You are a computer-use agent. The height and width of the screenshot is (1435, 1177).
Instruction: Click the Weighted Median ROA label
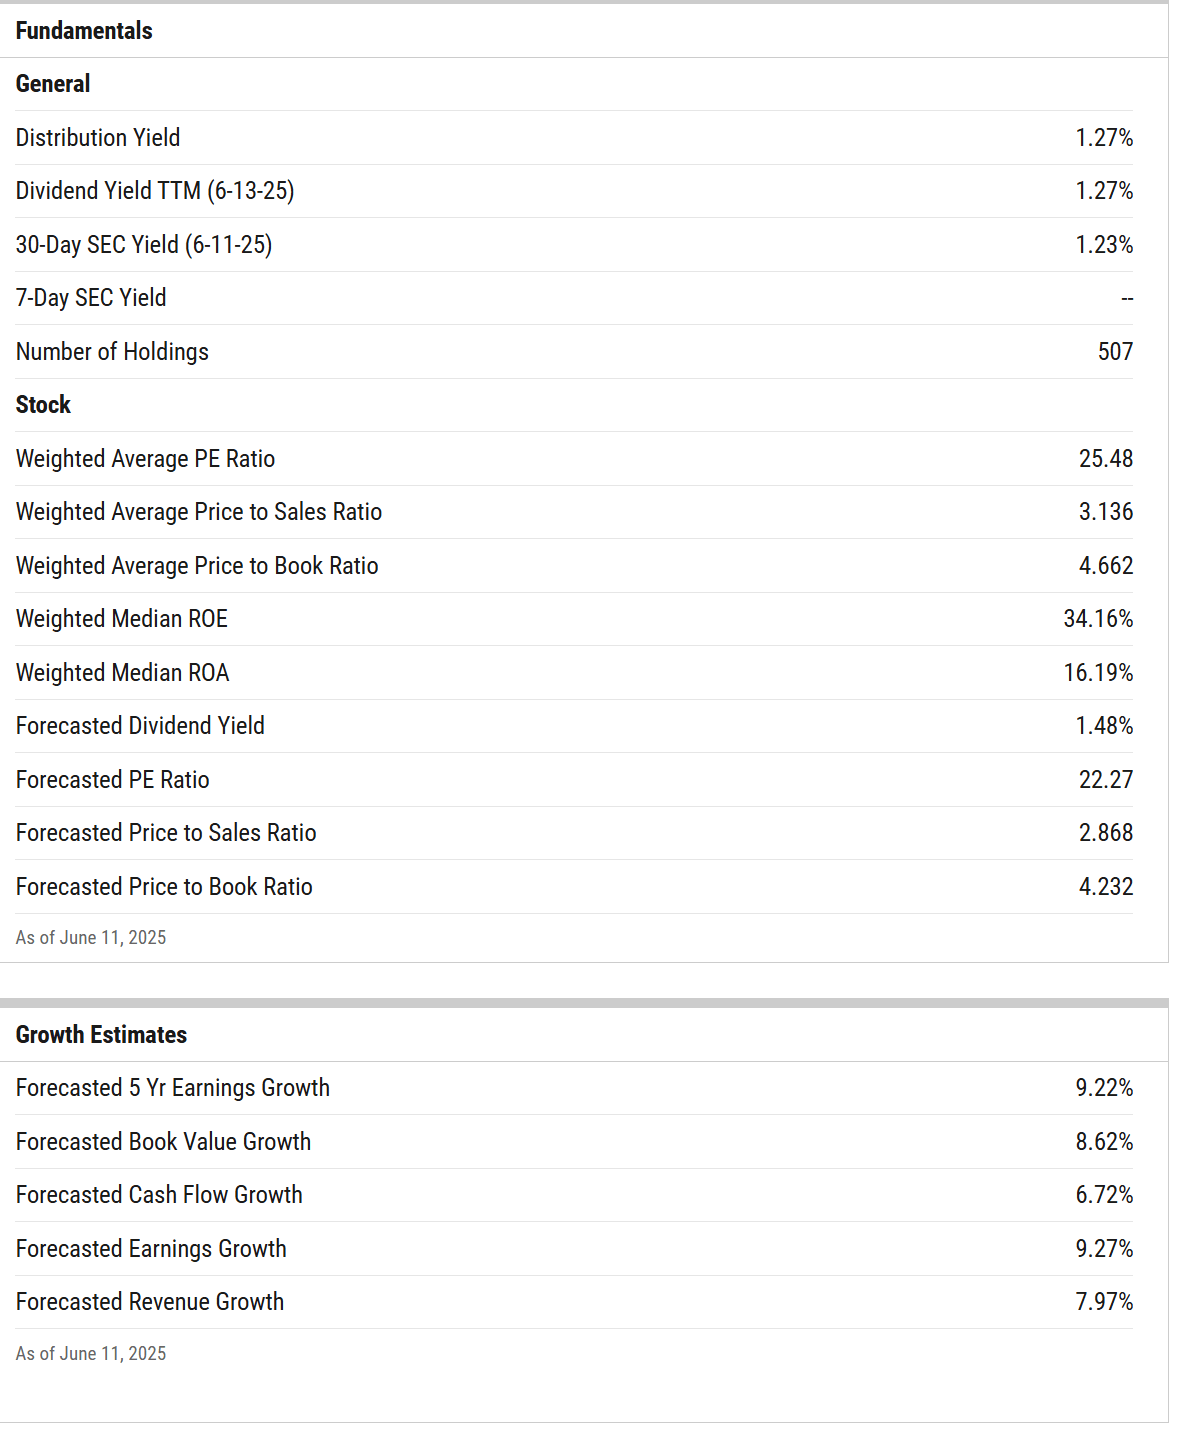click(x=122, y=673)
